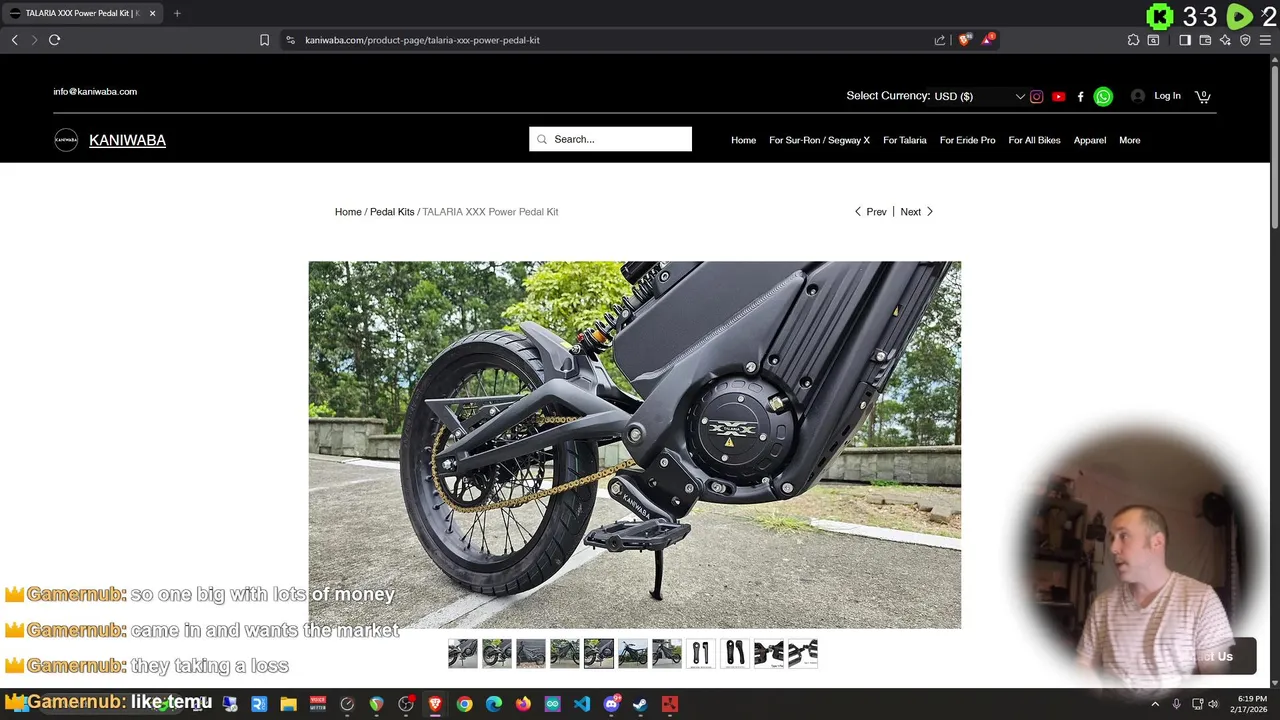Open Steam from the taskbar

pos(640,704)
